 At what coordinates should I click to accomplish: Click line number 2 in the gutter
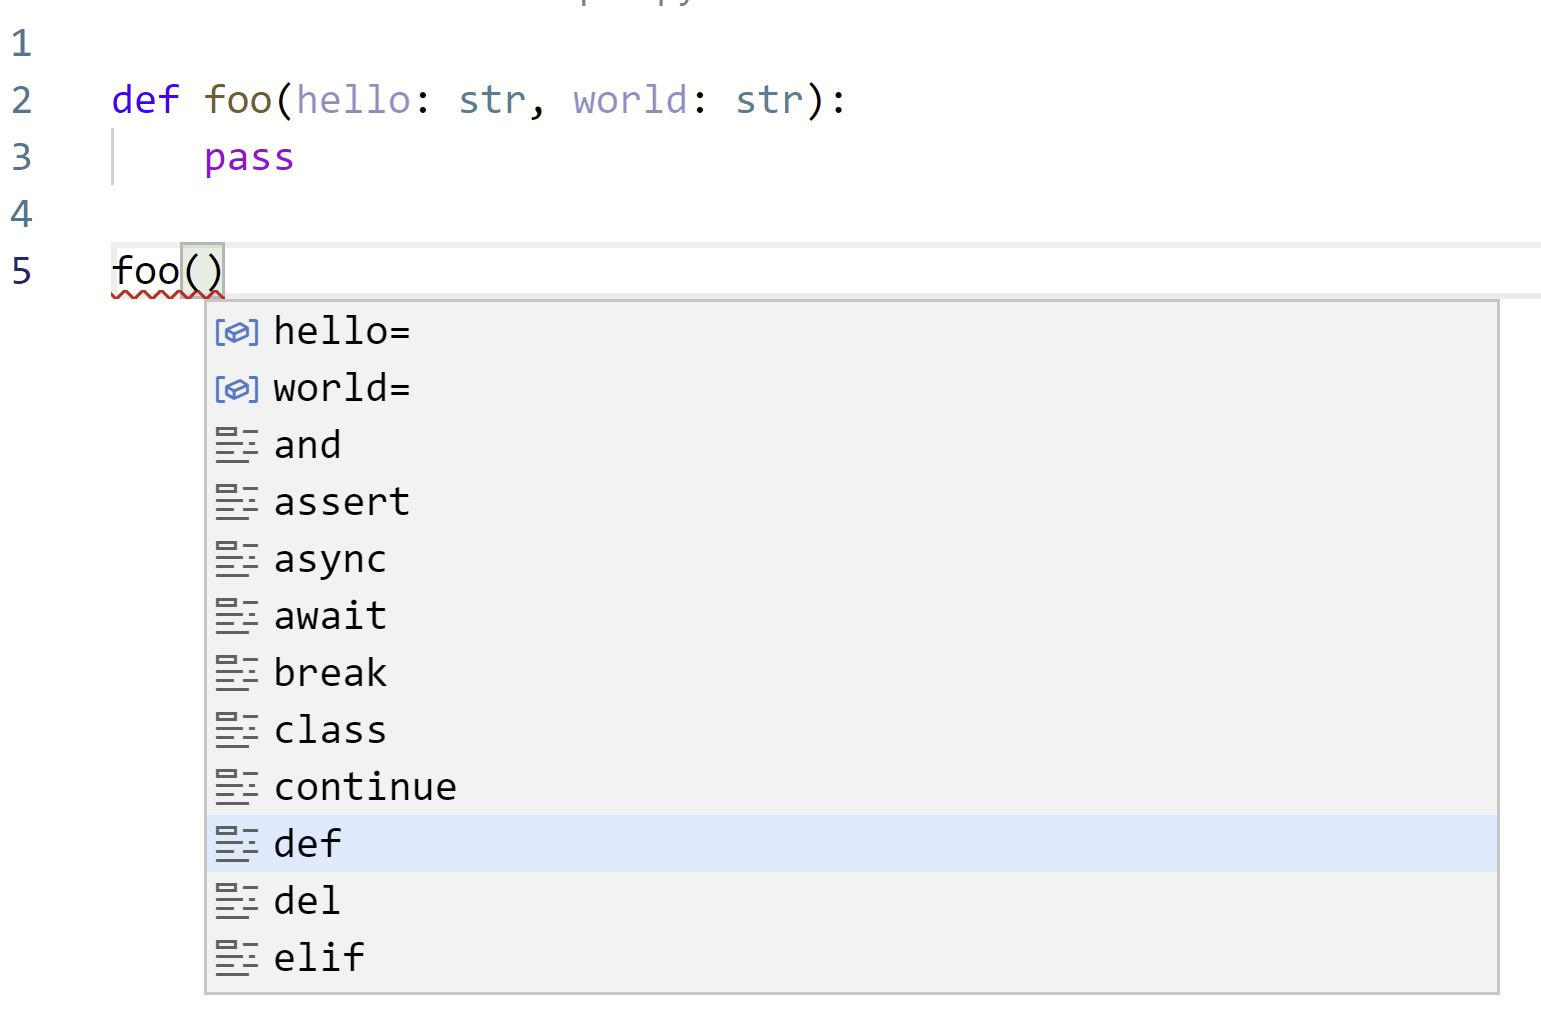(22, 99)
